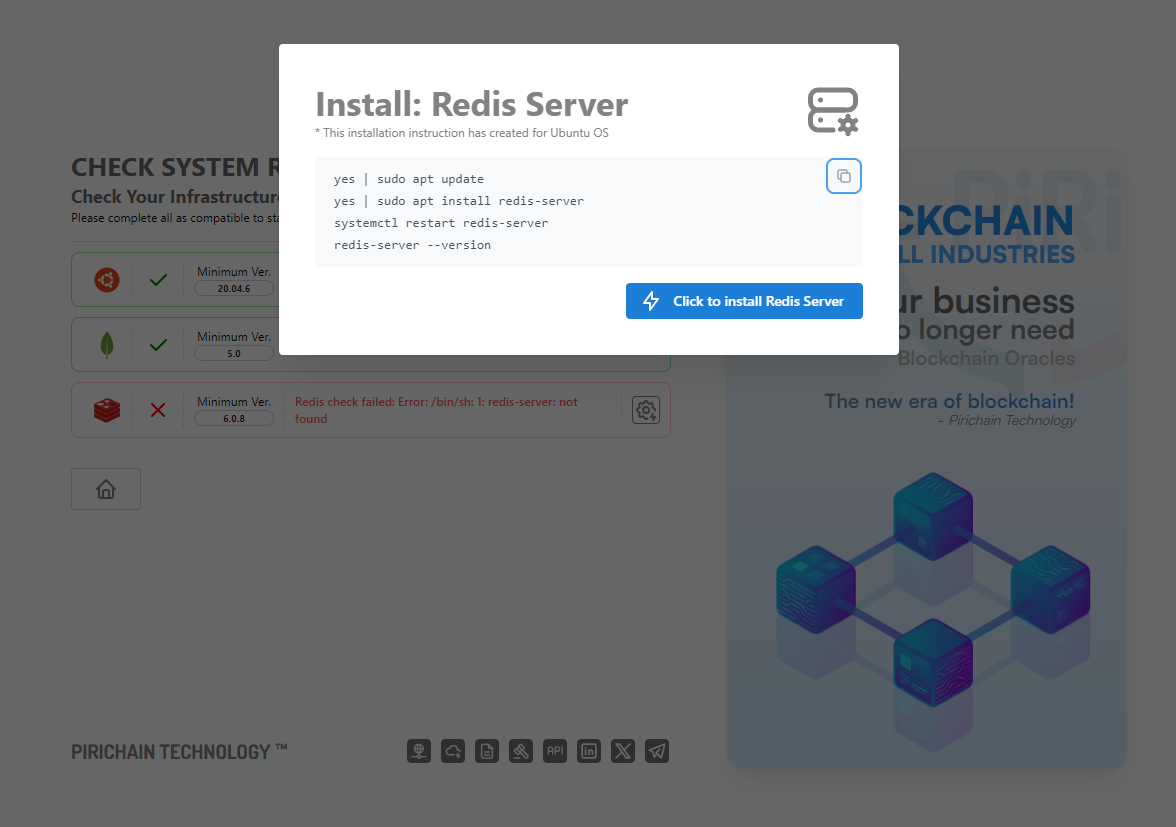
Task: Open Pirichain's LinkedIn page
Action: (x=589, y=751)
